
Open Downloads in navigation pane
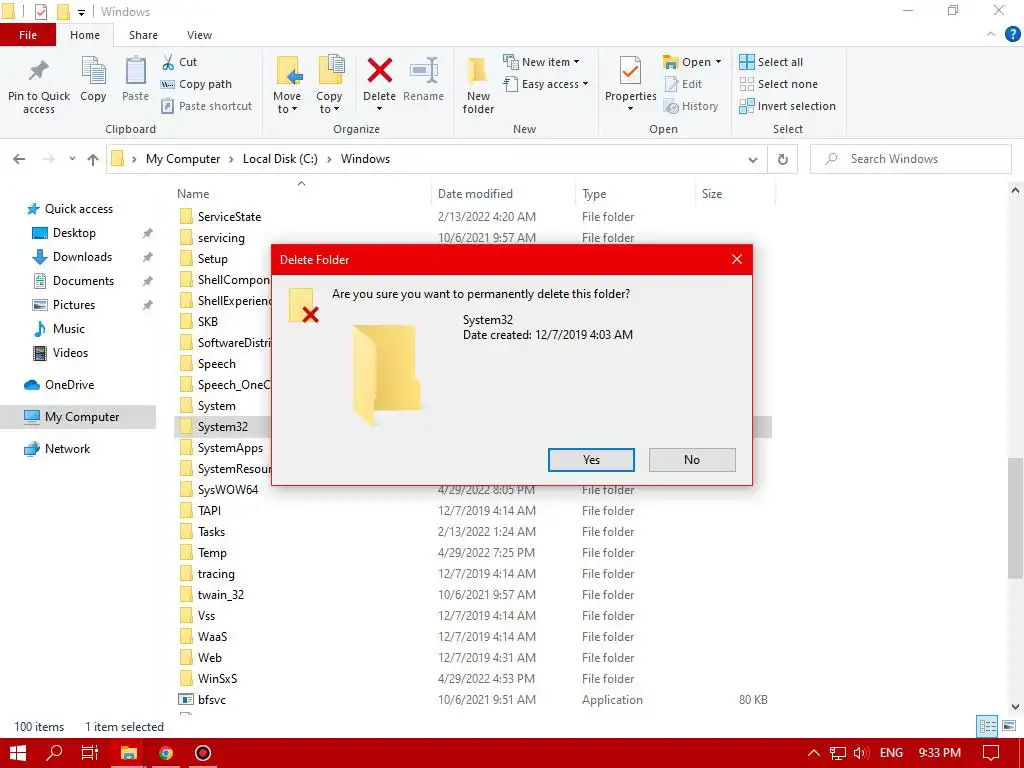[x=82, y=257]
